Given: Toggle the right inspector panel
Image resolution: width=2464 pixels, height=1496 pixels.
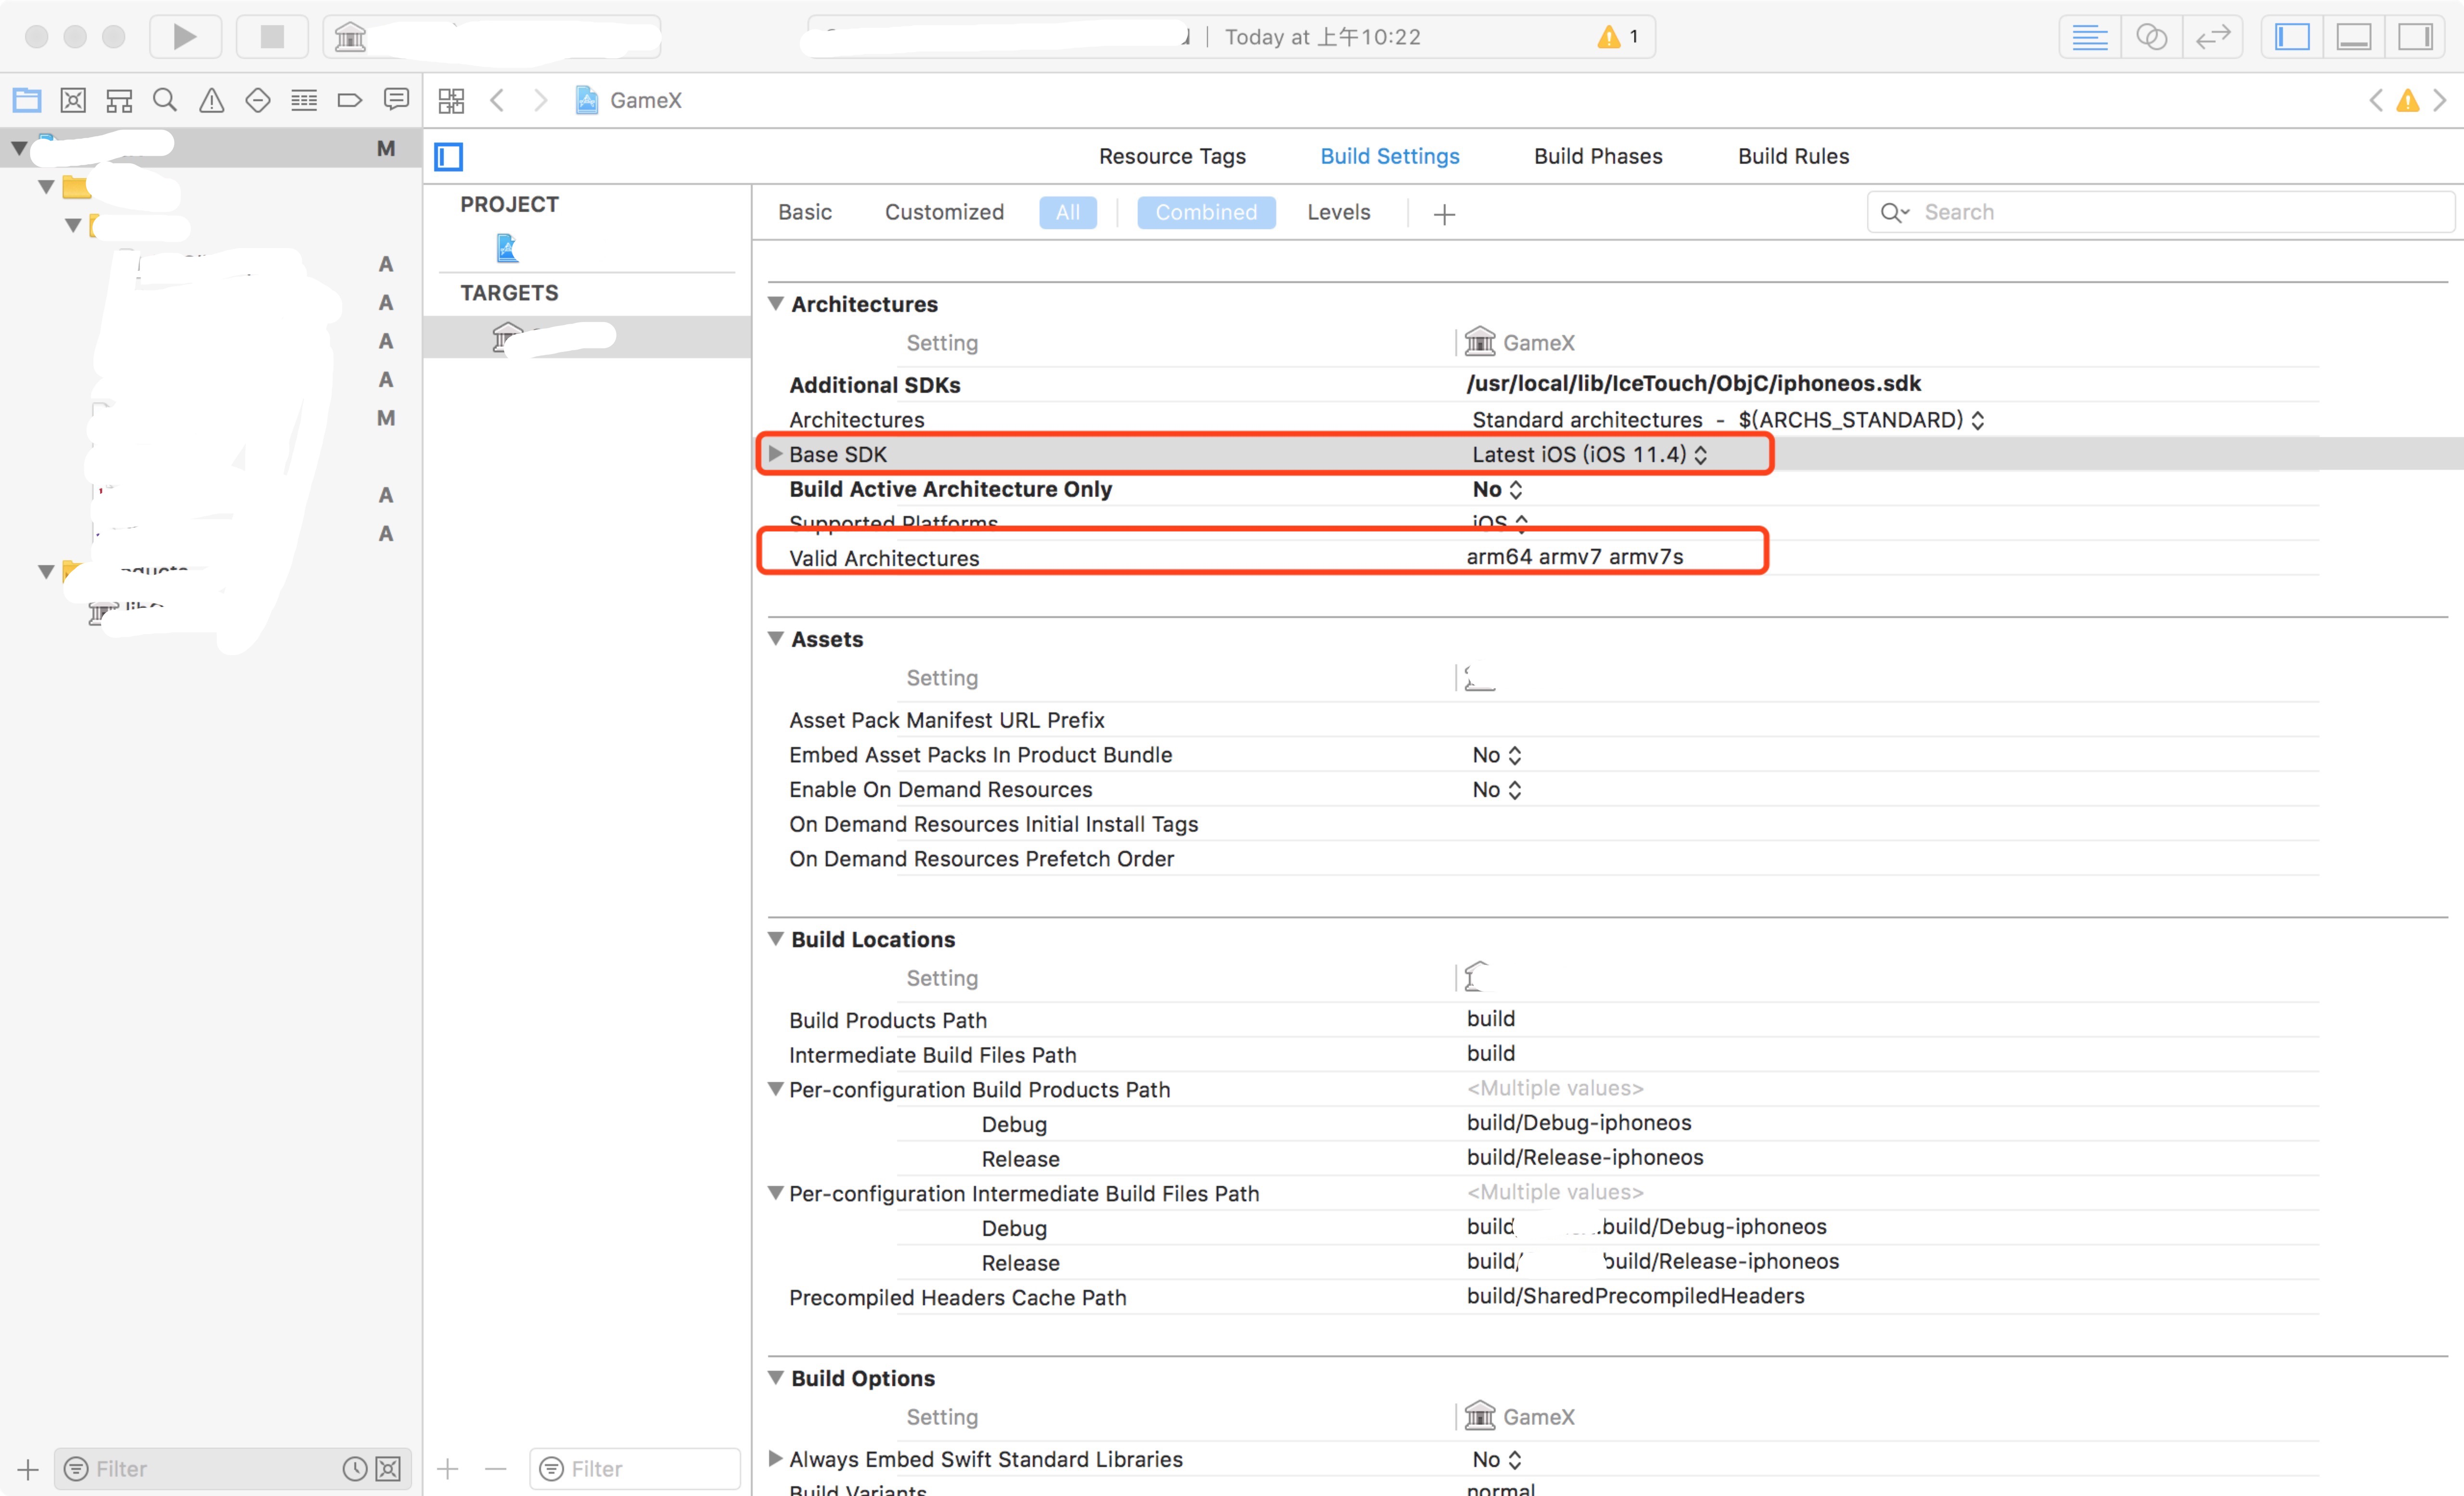Looking at the screenshot, I should pyautogui.click(x=2414, y=37).
